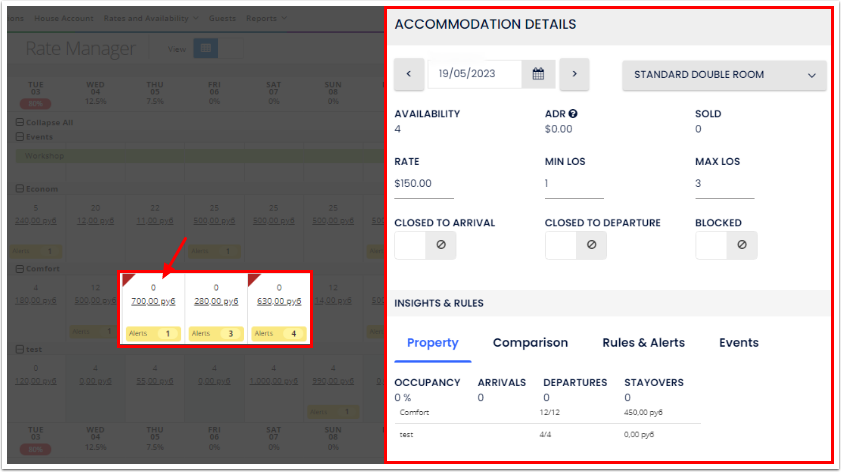
Task: Click the Rate input field showing $150.00
Action: point(424,184)
